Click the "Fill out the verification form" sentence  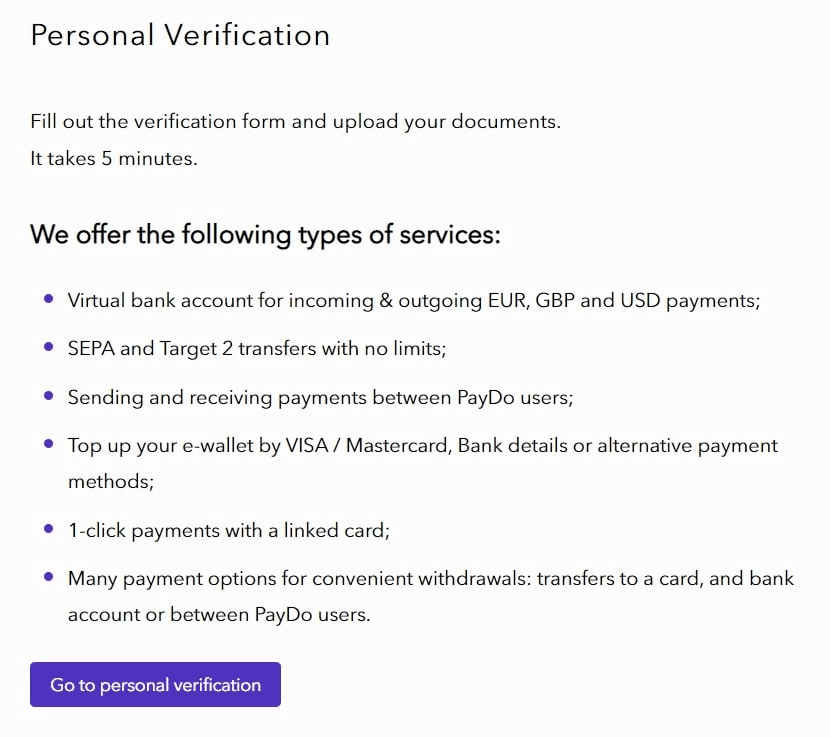pos(295,122)
